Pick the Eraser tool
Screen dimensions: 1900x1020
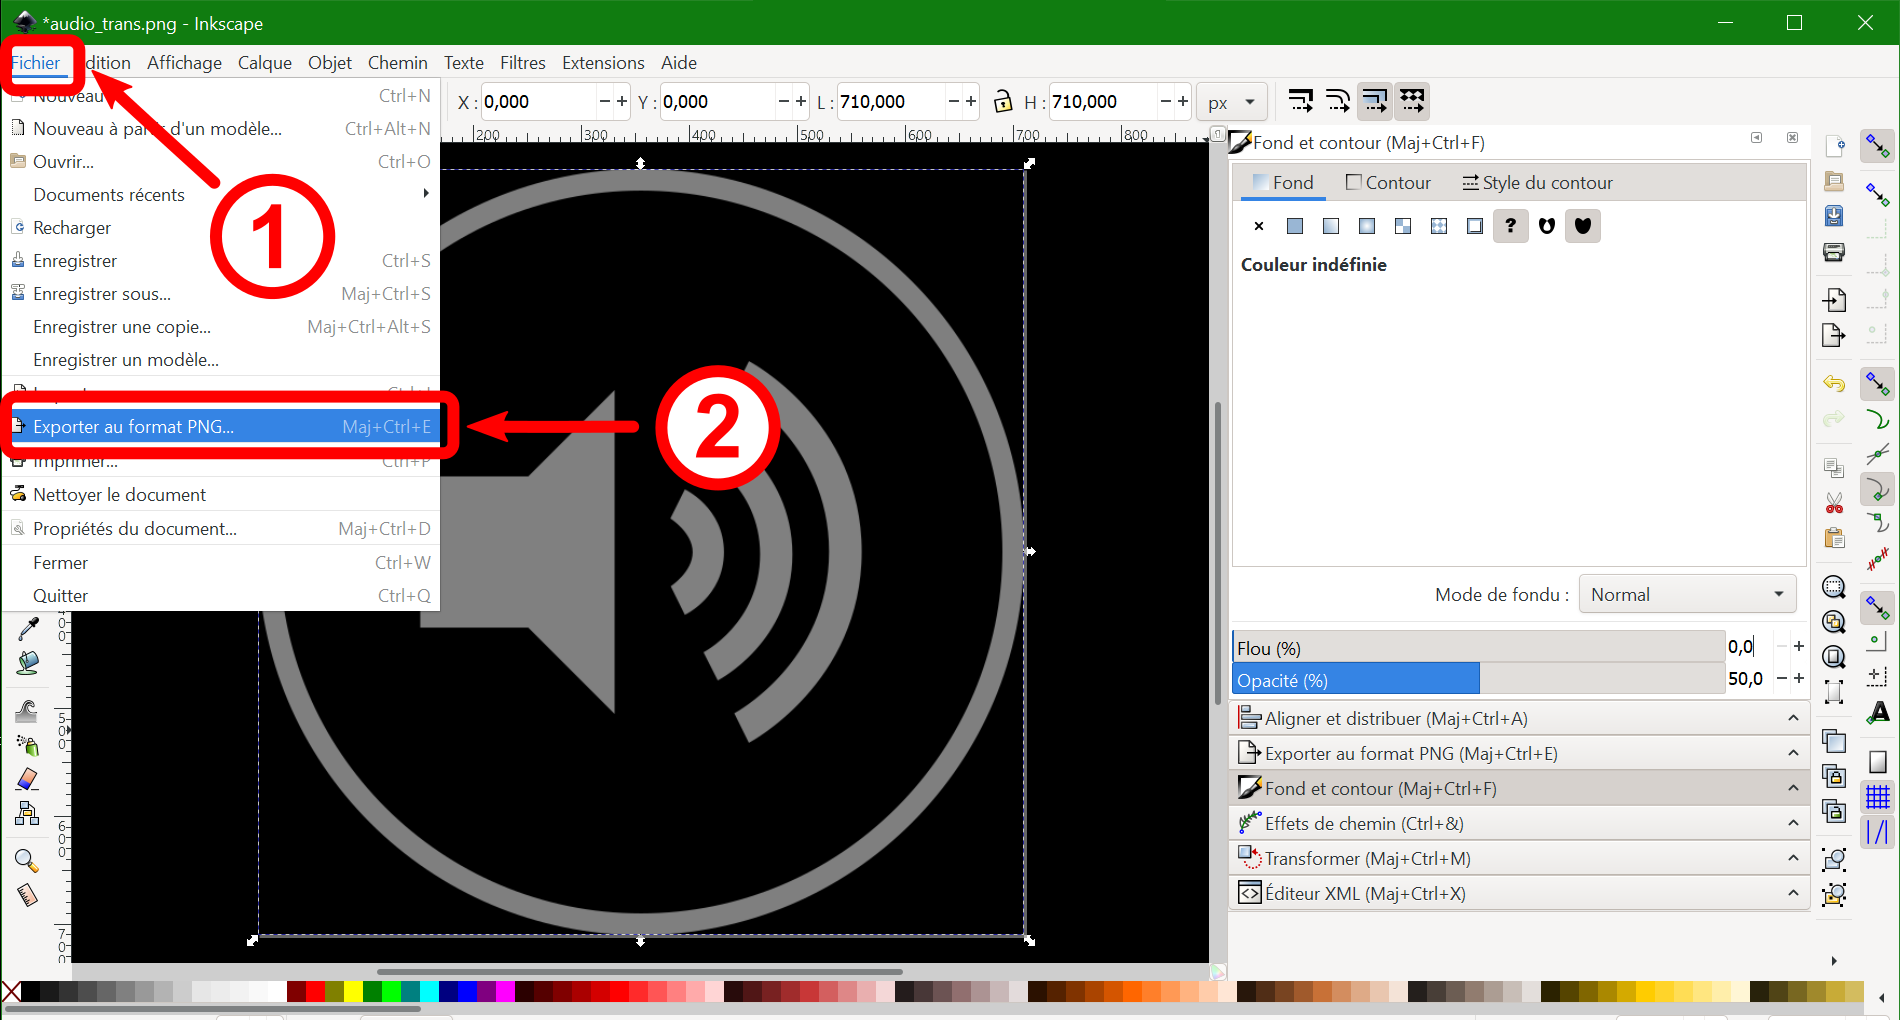[x=28, y=779]
